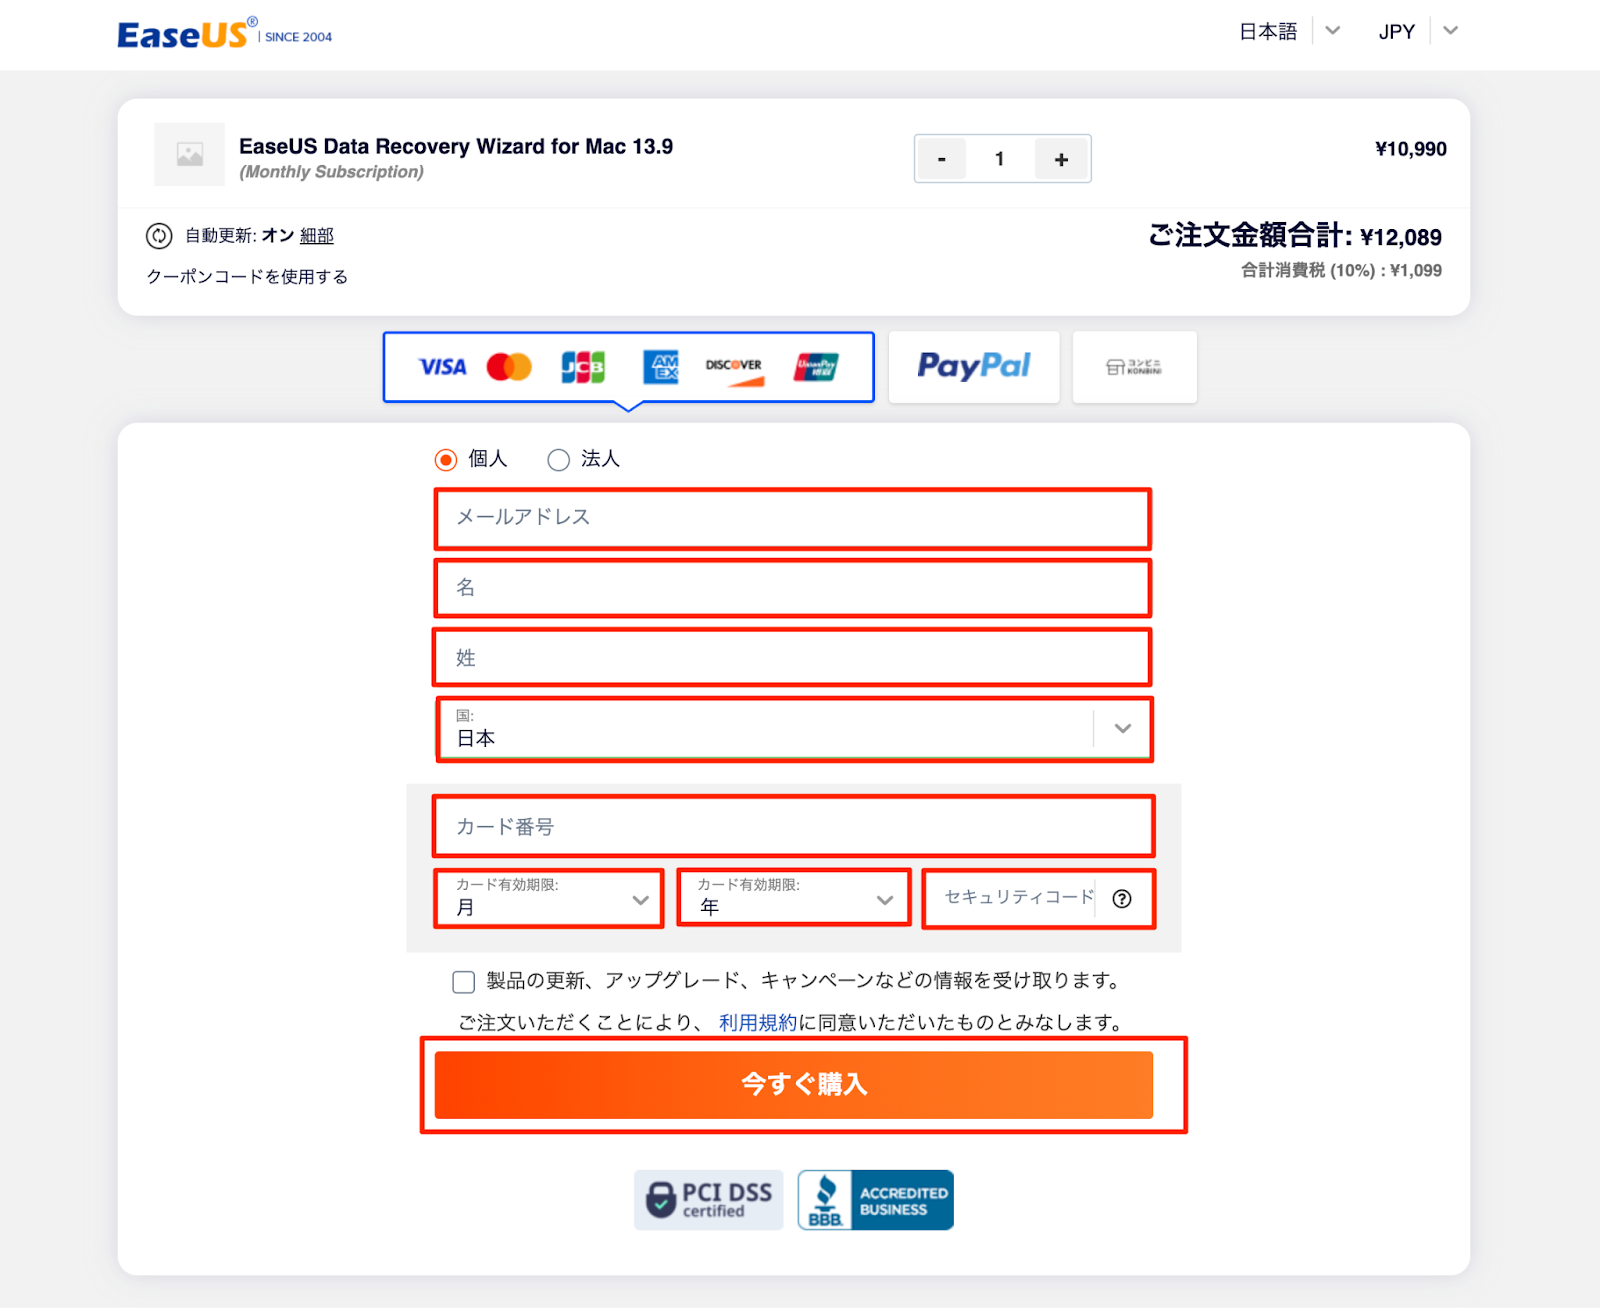Click the 今すぐ購入 purchase button
This screenshot has width=1600, height=1308.
pyautogui.click(x=794, y=1085)
